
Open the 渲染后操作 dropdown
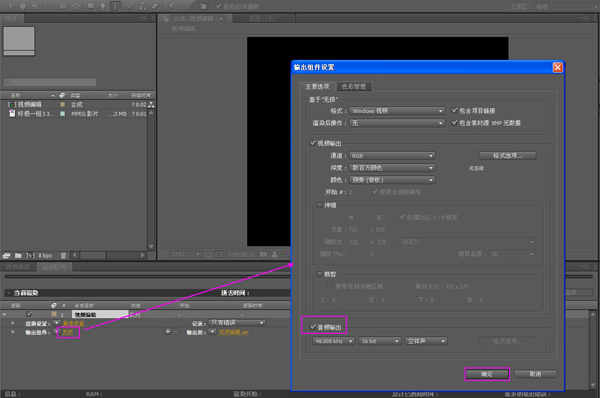coord(397,123)
